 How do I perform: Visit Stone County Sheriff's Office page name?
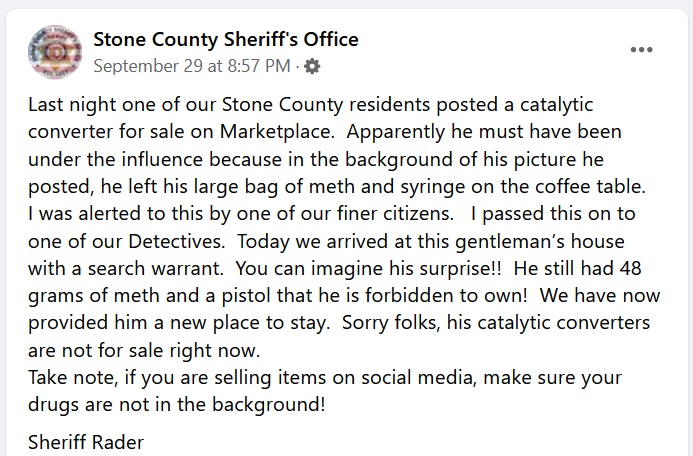pyautogui.click(x=225, y=40)
